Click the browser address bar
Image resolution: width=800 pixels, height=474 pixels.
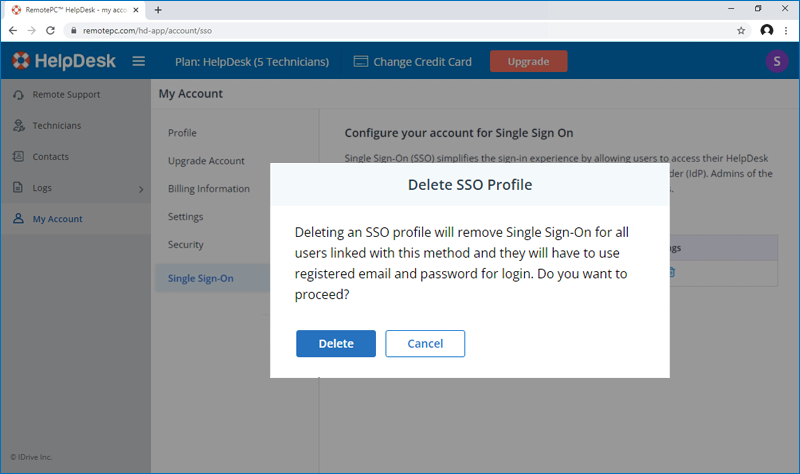pyautogui.click(x=400, y=31)
